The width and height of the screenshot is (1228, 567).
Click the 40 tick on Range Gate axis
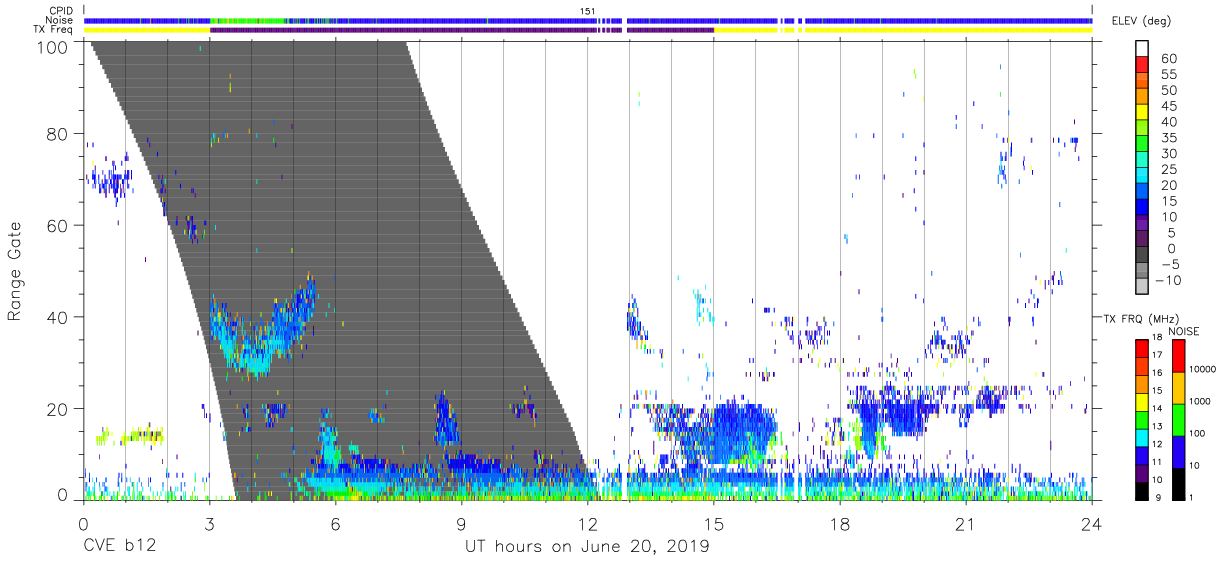pyautogui.click(x=57, y=317)
